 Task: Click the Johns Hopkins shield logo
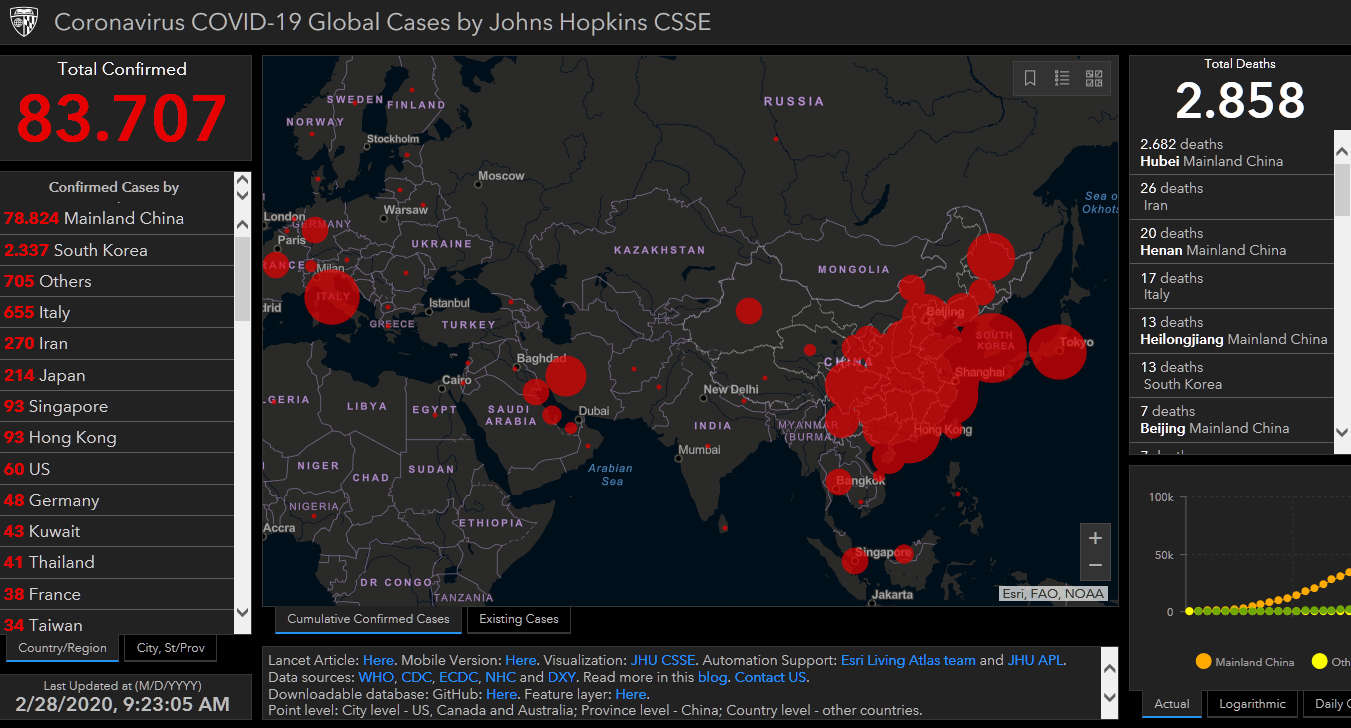[23, 22]
